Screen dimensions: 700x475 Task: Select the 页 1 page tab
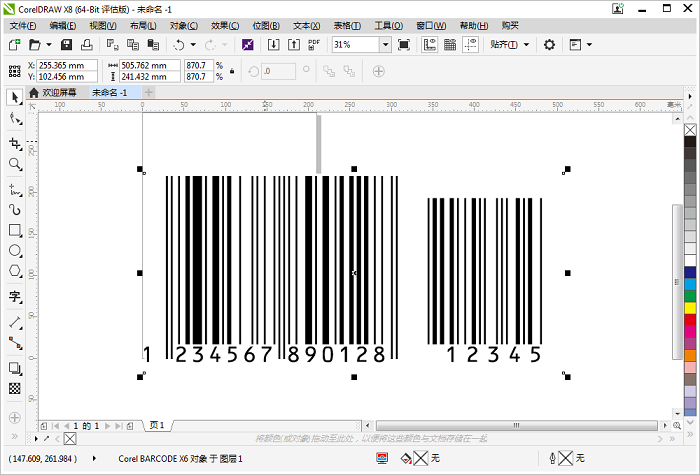[157, 425]
